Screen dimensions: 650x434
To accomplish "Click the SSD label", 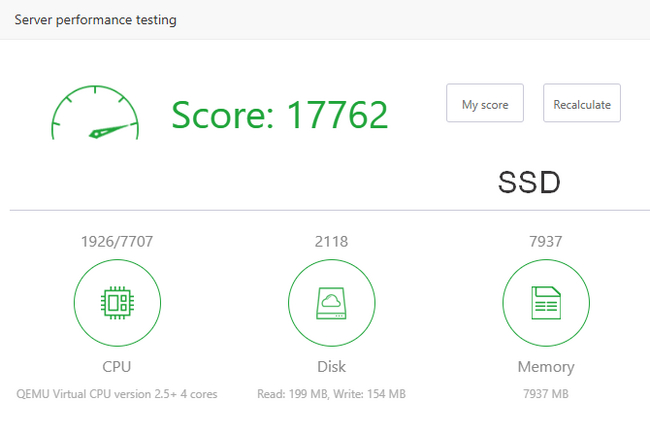I will pyautogui.click(x=529, y=182).
